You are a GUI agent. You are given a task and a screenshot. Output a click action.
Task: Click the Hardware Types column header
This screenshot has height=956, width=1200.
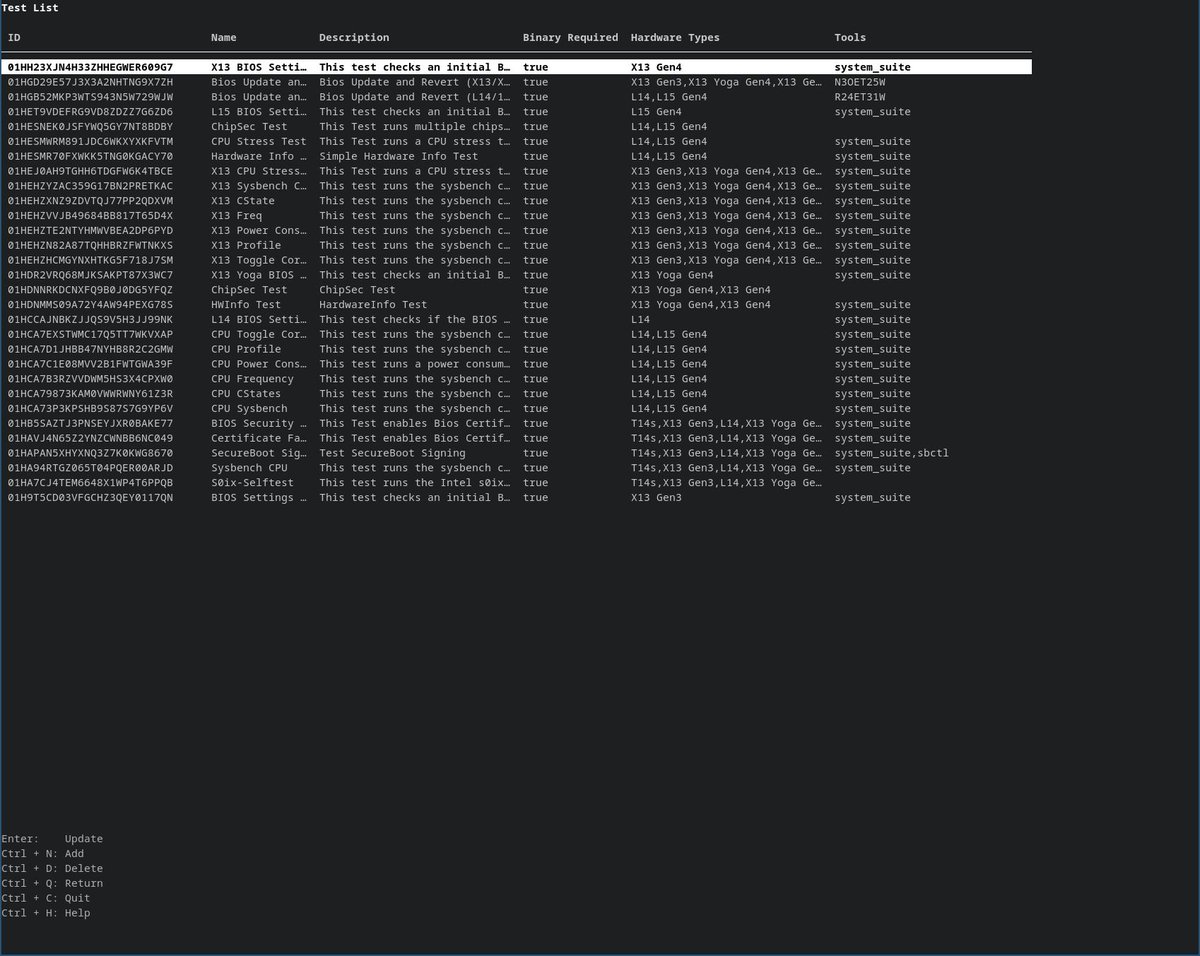675,38
